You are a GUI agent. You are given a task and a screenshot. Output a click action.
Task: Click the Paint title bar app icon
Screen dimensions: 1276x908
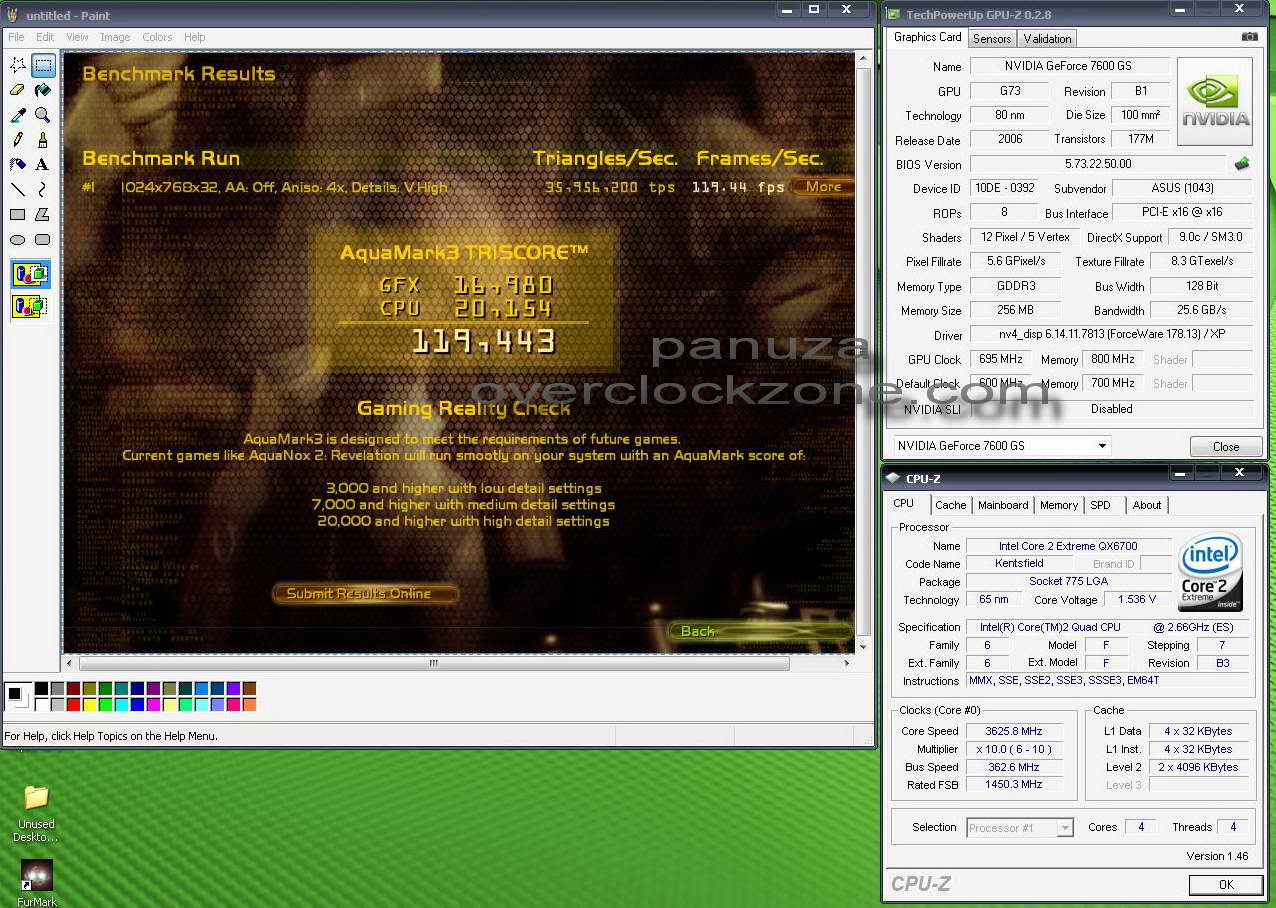[12, 15]
